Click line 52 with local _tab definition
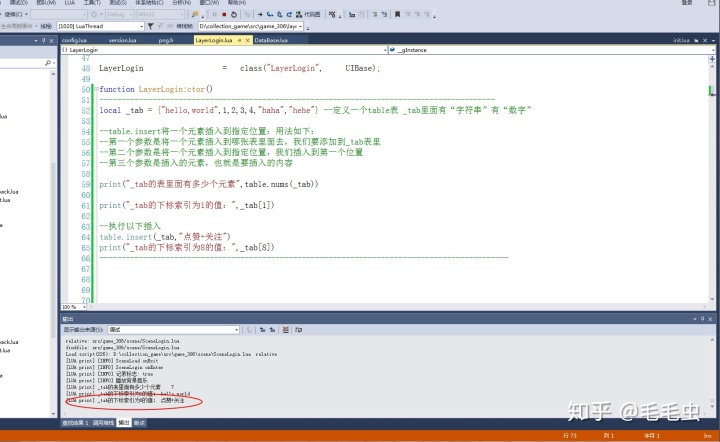 [315, 110]
